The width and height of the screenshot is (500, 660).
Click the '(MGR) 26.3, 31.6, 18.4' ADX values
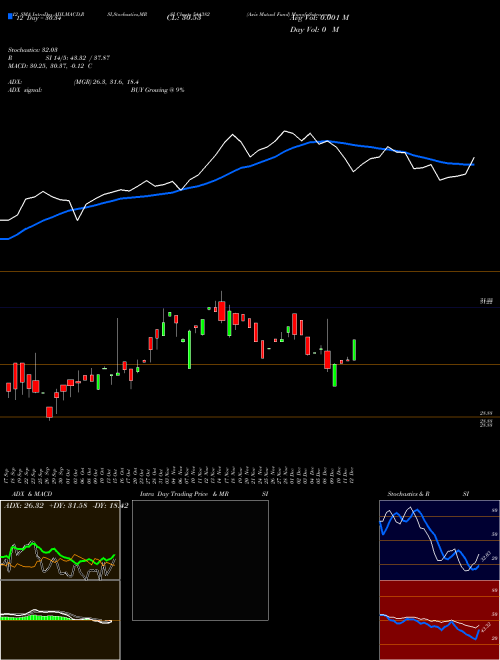(106, 82)
